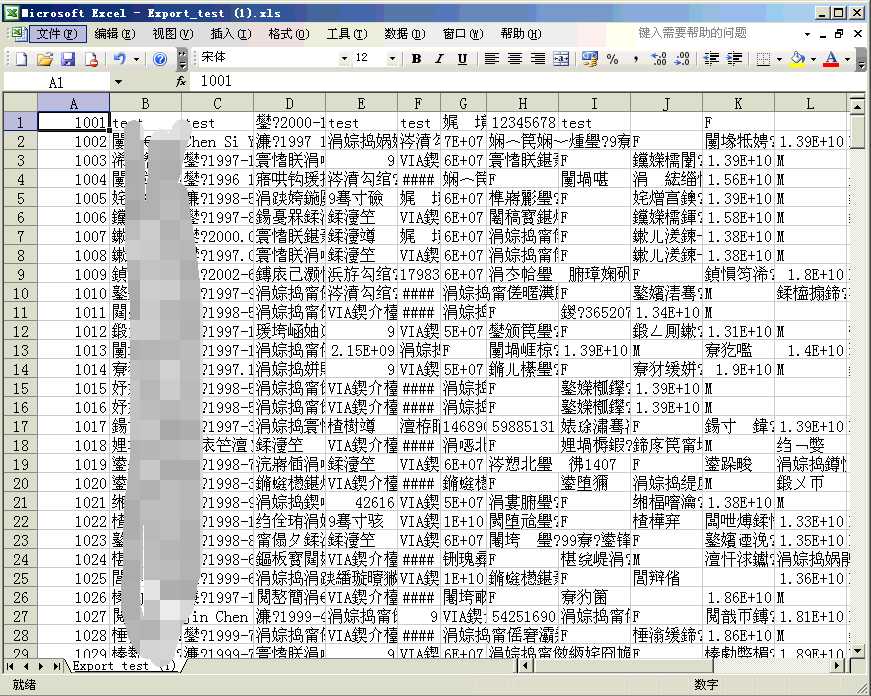This screenshot has height=696, width=871.
Task: Open the 视图(V) menu
Action: pyautogui.click(x=173, y=34)
